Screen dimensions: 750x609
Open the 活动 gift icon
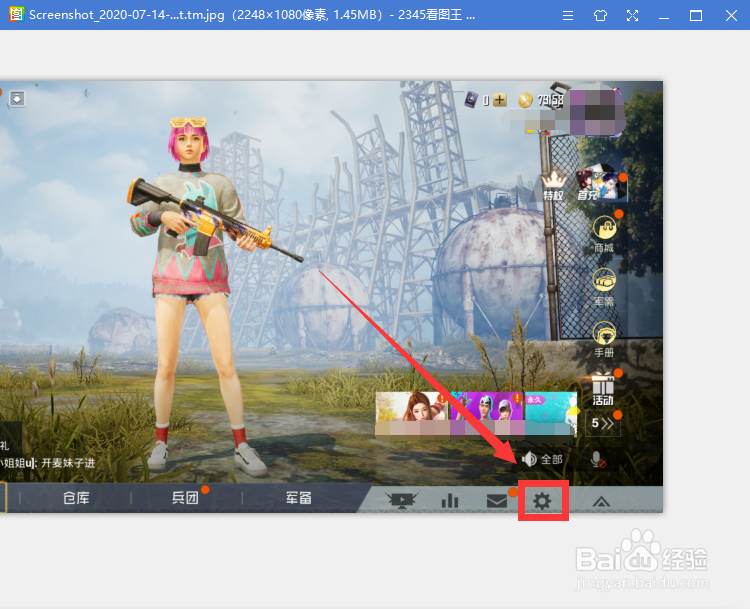point(603,389)
